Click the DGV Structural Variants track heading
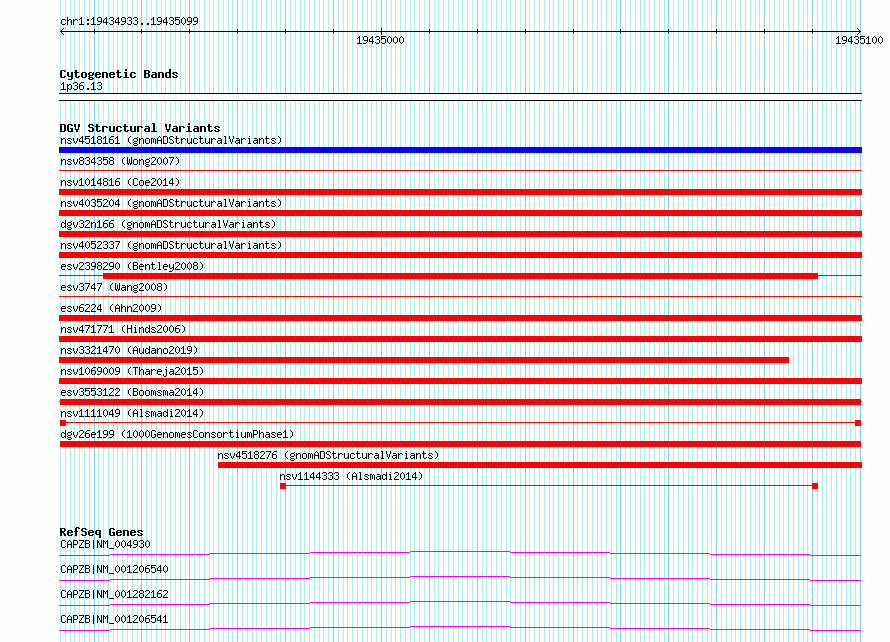 [x=140, y=128]
